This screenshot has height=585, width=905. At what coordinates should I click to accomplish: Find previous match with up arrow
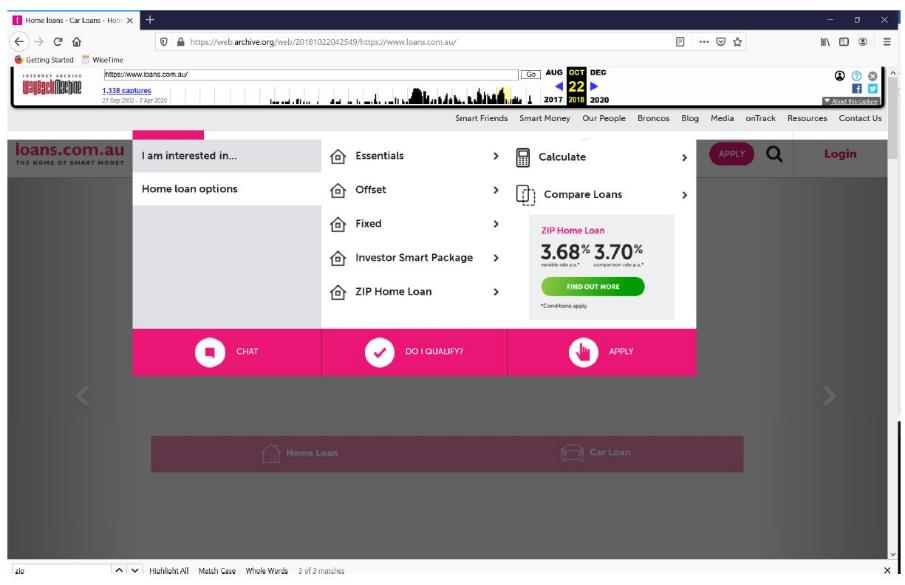click(x=119, y=570)
